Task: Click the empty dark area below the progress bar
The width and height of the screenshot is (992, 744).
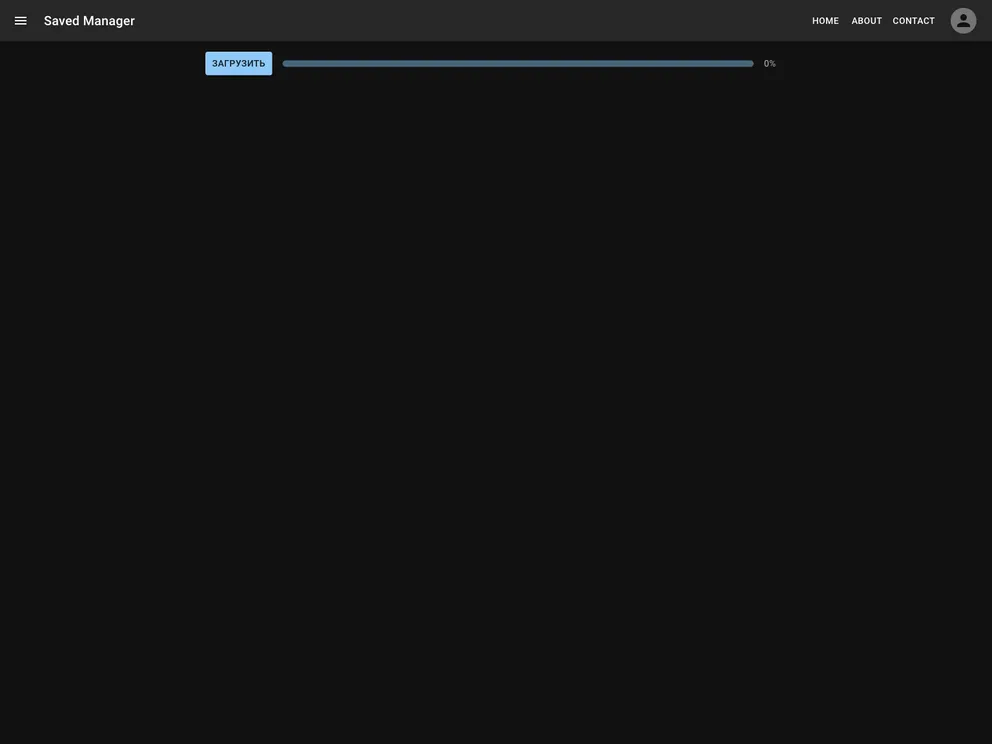Action: [496, 400]
